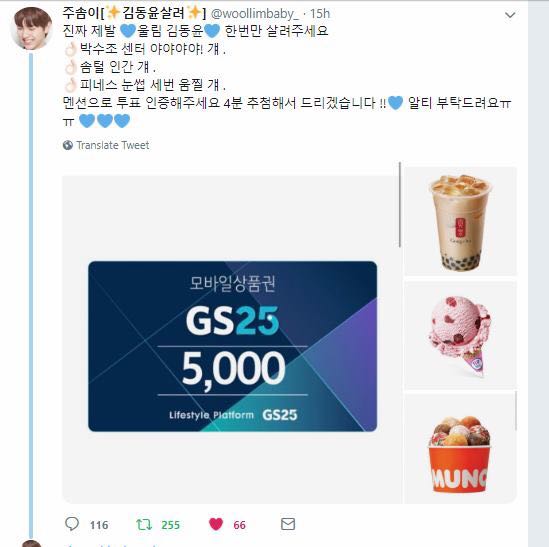The width and height of the screenshot is (549, 547).
Task: Open the GS25 5,000 voucher image
Action: (x=231, y=339)
